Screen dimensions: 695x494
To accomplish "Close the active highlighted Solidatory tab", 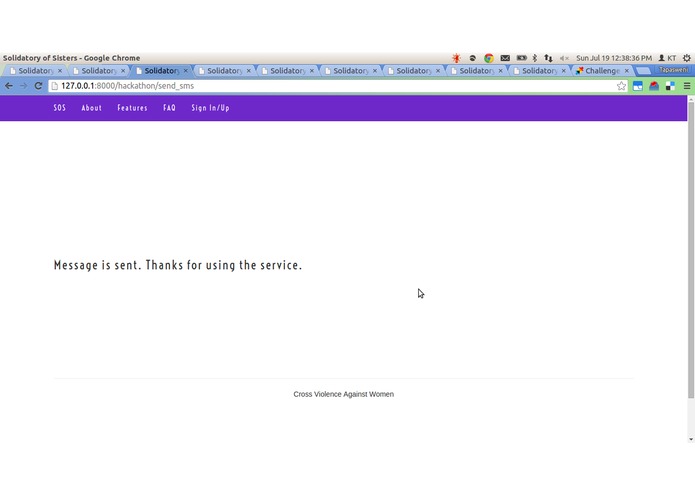I will 186,70.
